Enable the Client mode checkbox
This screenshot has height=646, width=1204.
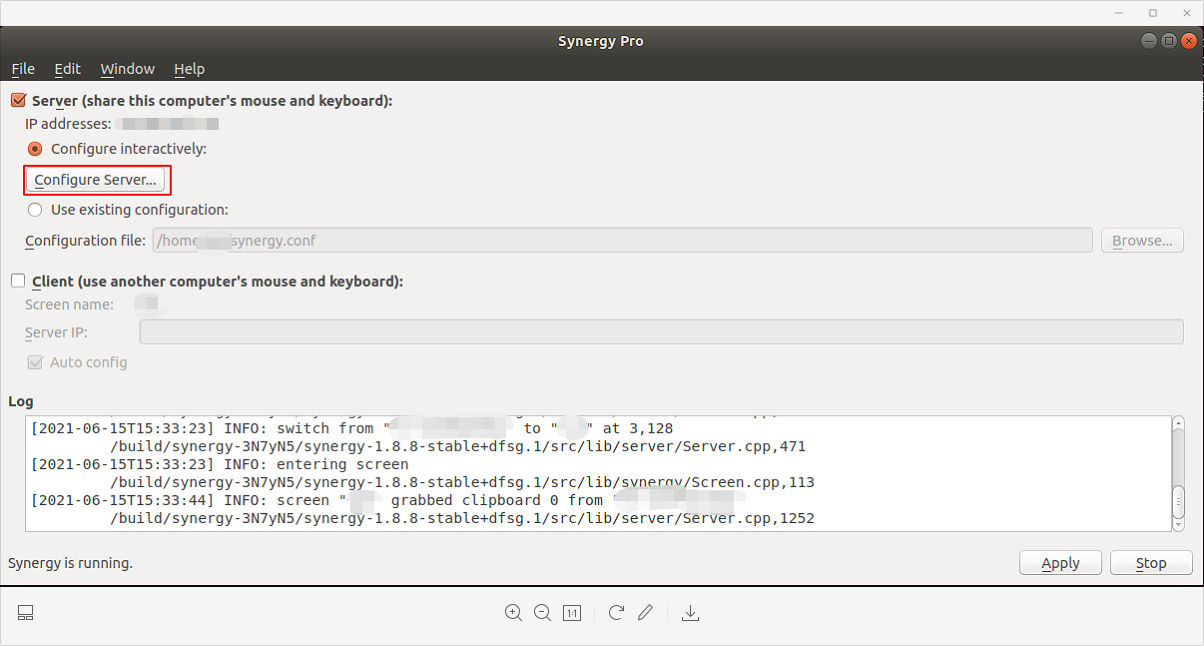[18, 282]
